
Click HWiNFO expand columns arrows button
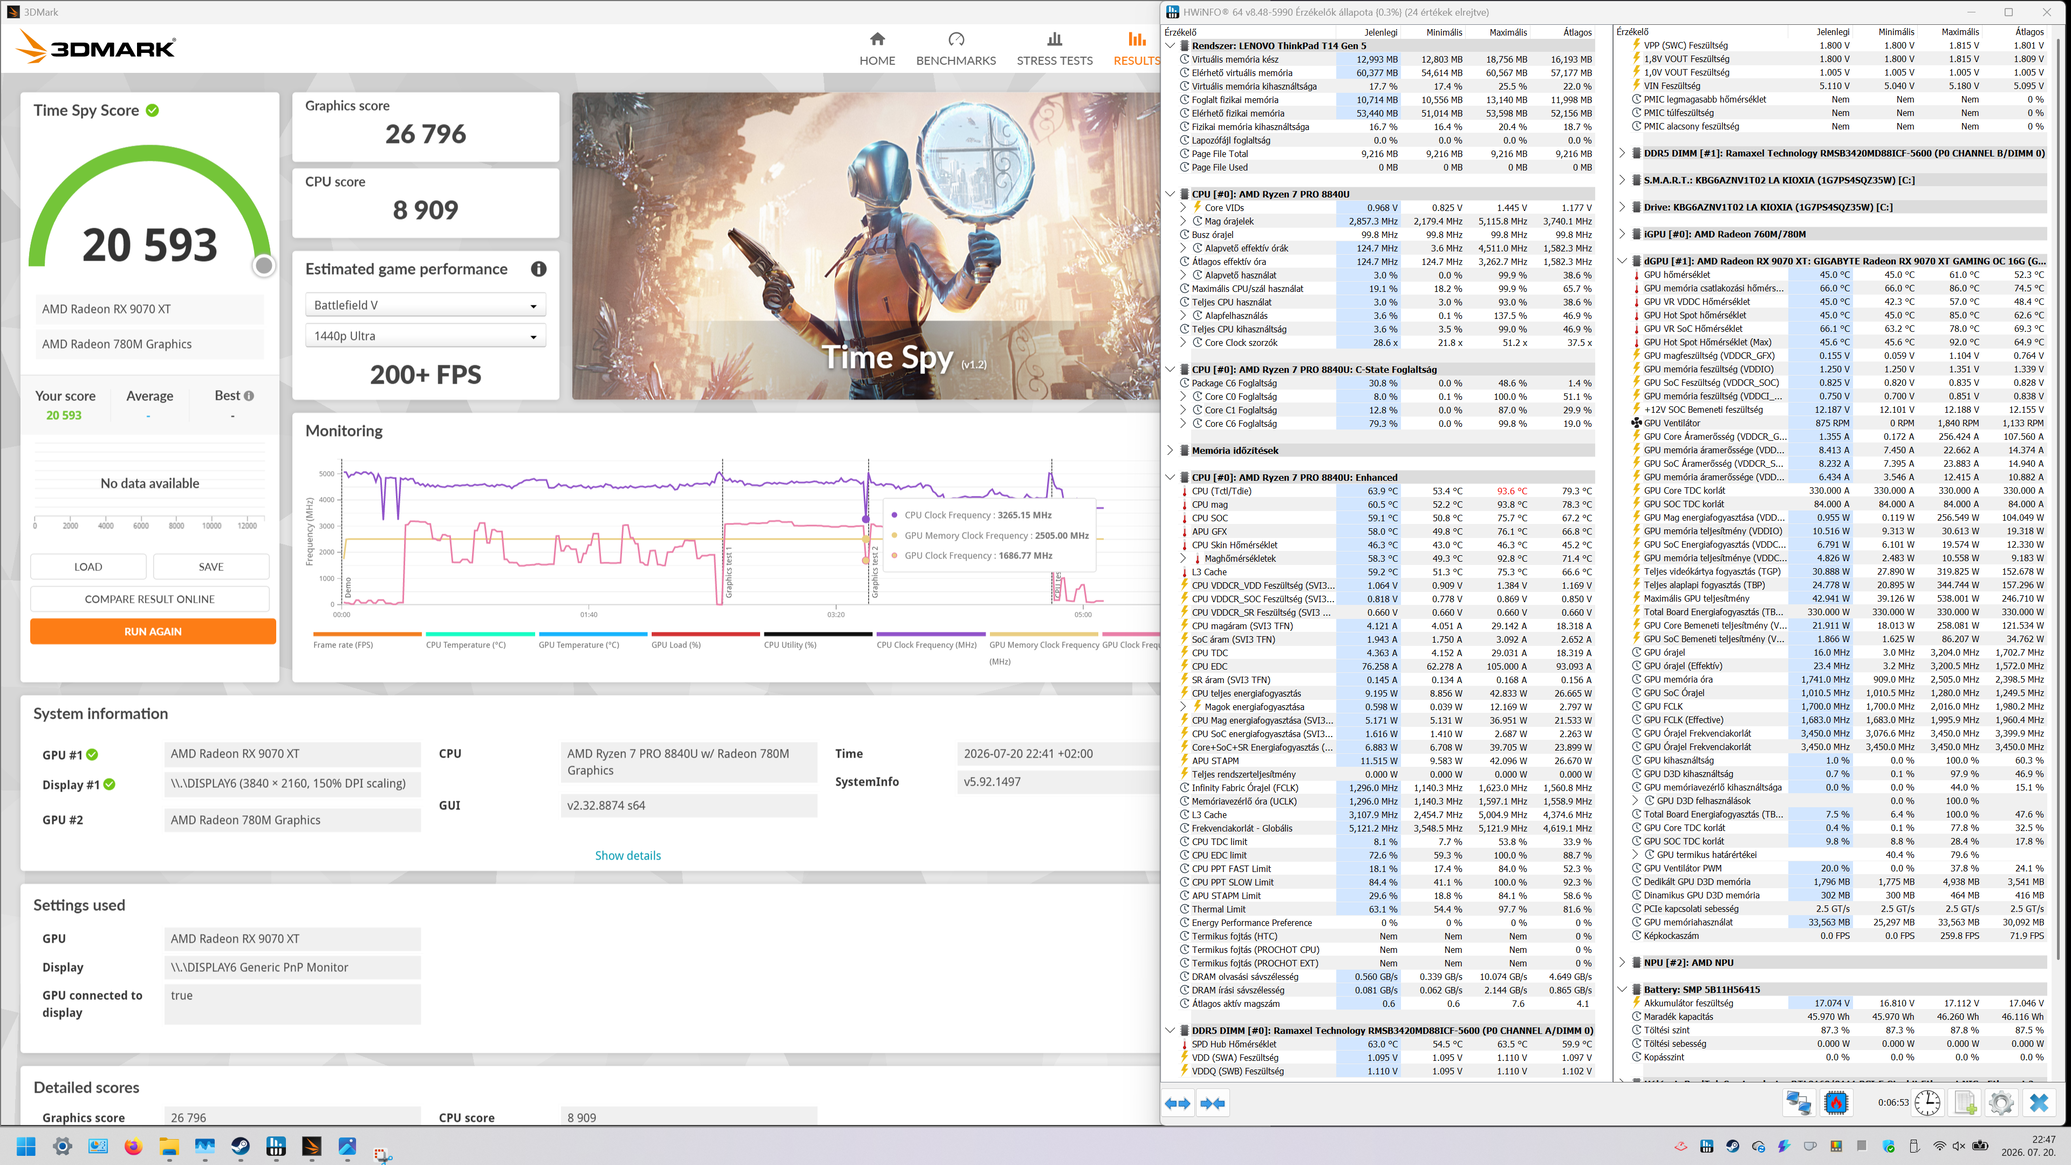coord(1178,1103)
